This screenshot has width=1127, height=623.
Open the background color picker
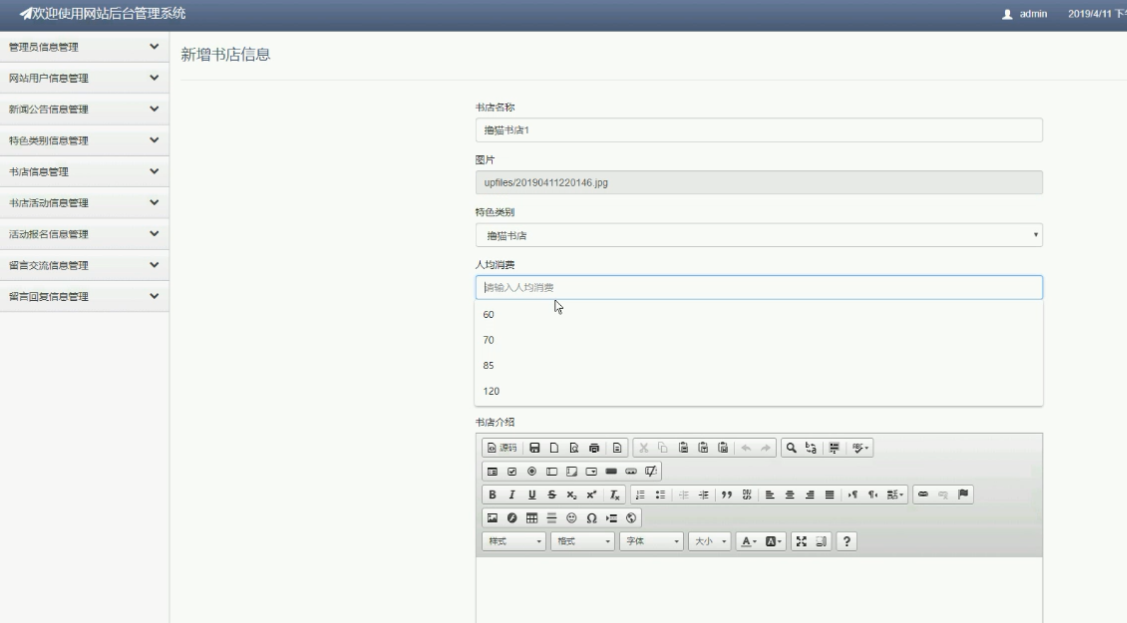pos(773,541)
